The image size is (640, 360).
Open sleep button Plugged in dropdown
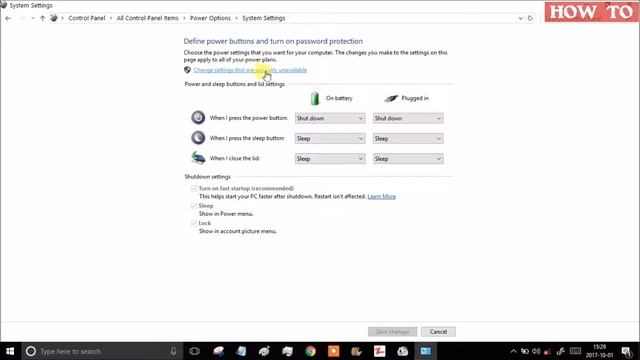point(408,138)
